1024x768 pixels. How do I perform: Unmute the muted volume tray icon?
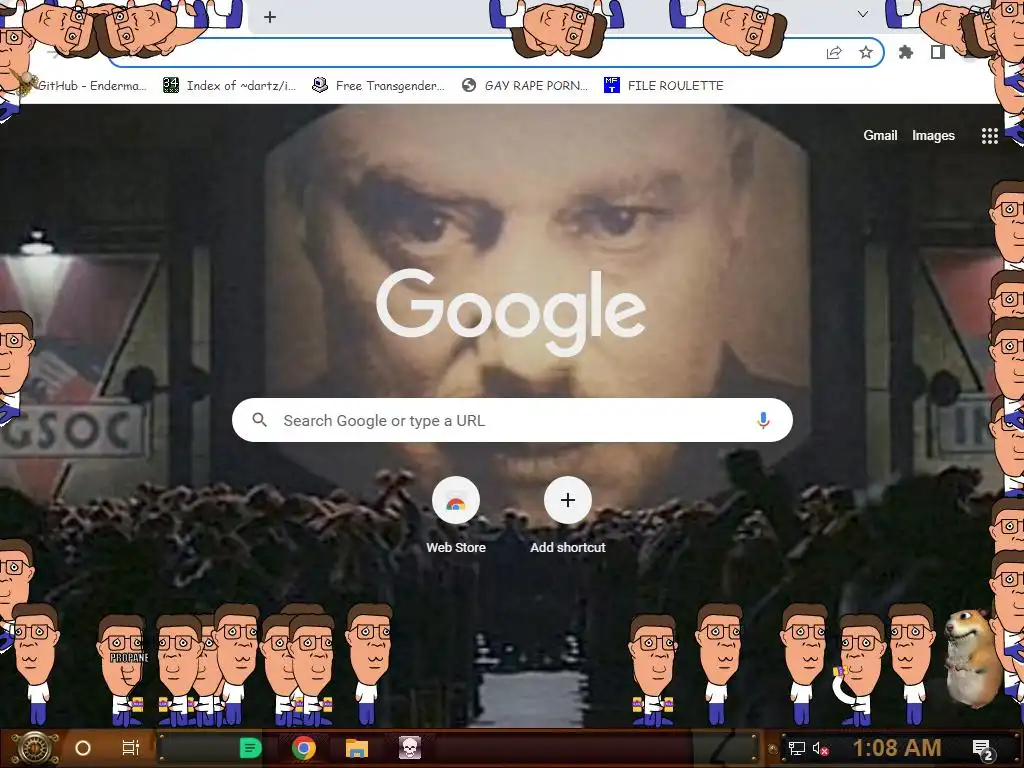[820, 748]
